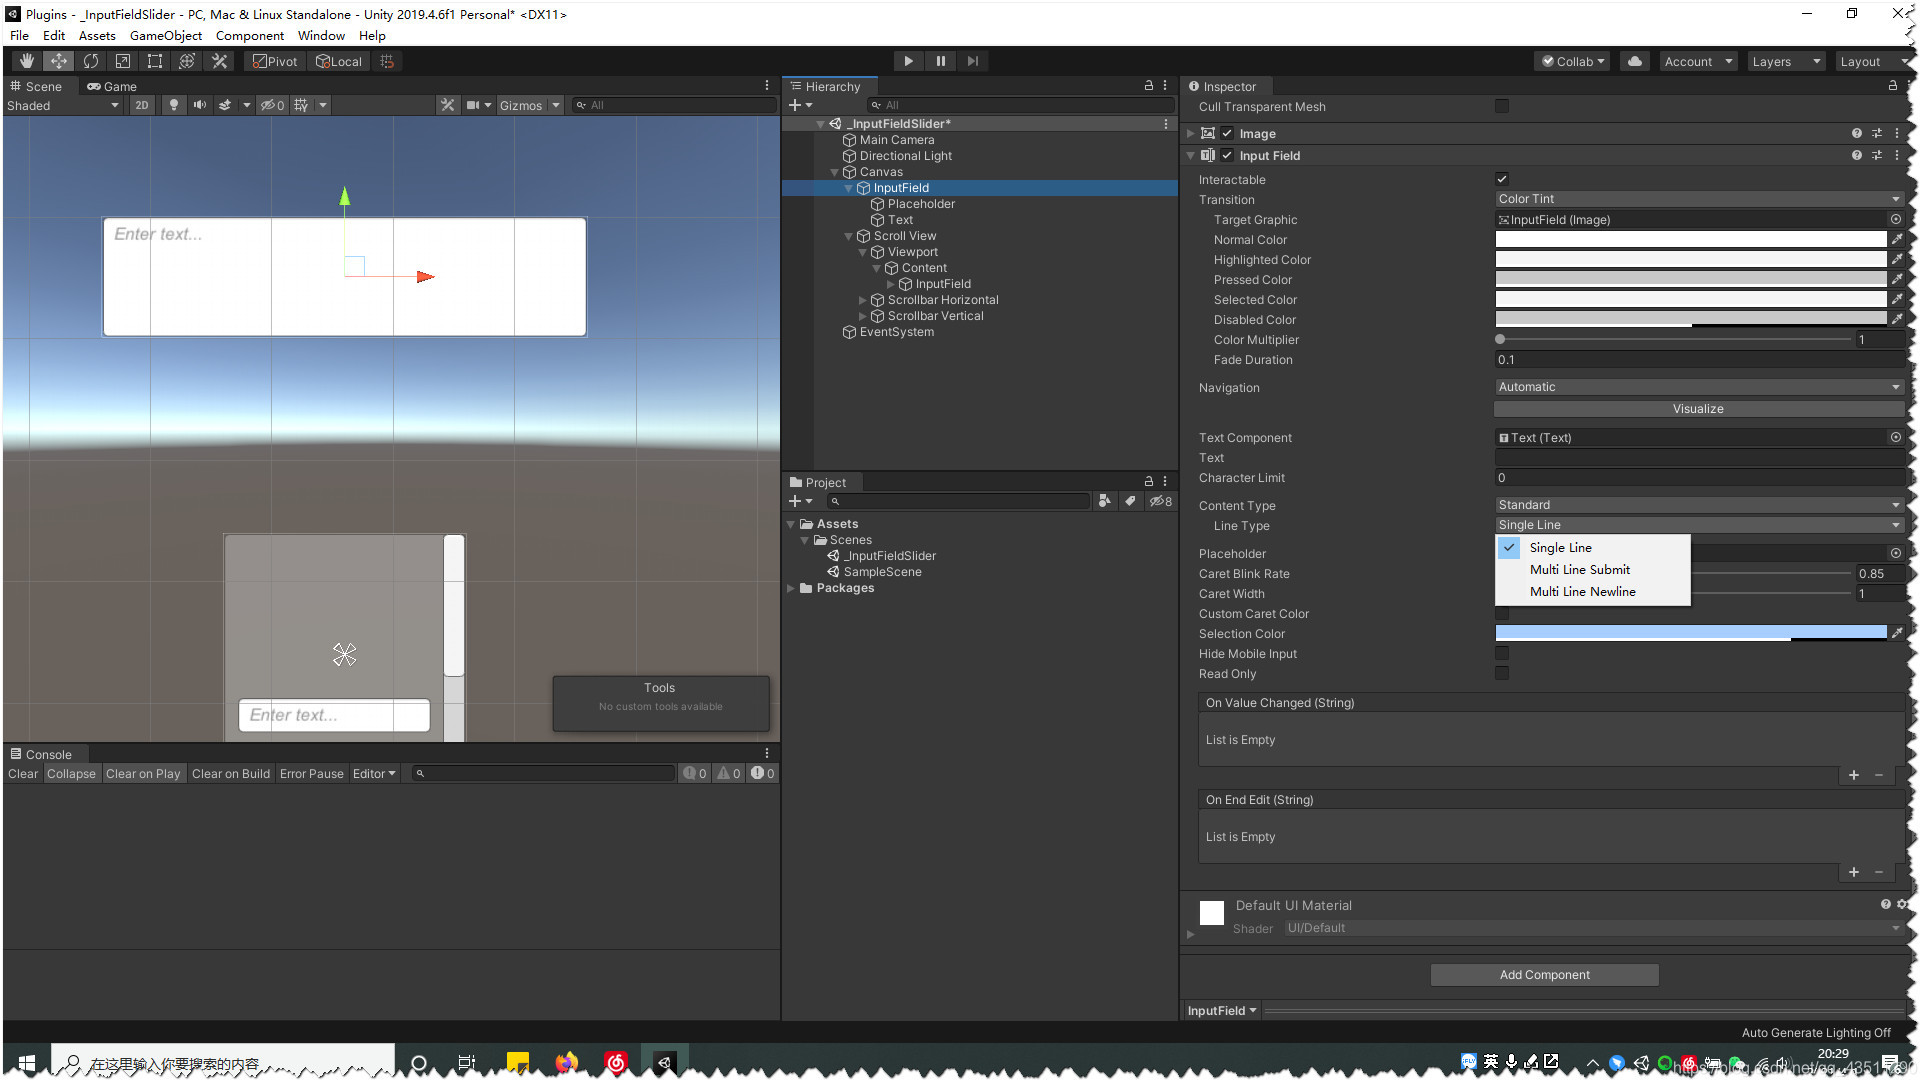Open Content Type Standard dropdown
This screenshot has height=1087, width=1927.
click(x=1699, y=505)
